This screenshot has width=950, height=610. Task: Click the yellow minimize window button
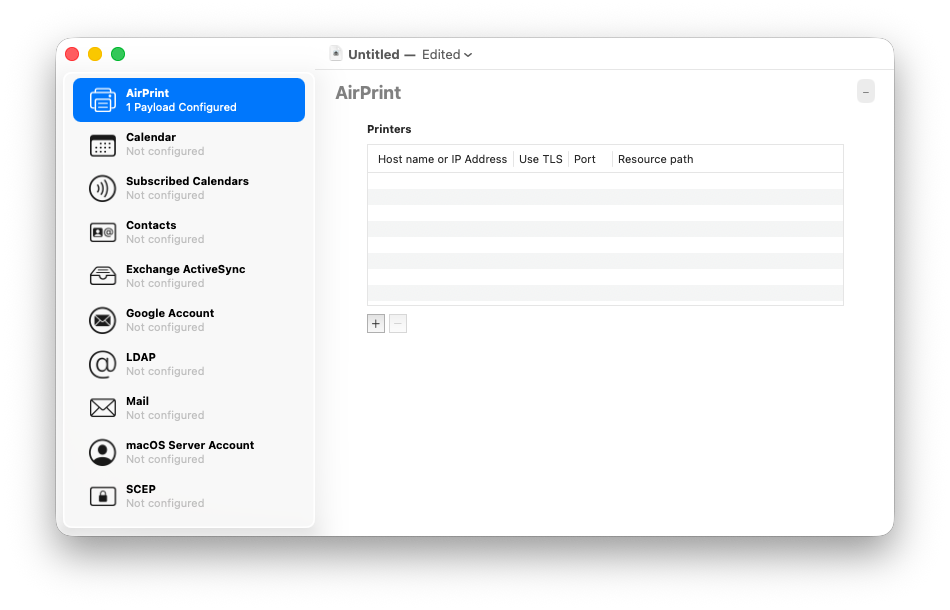[95, 54]
